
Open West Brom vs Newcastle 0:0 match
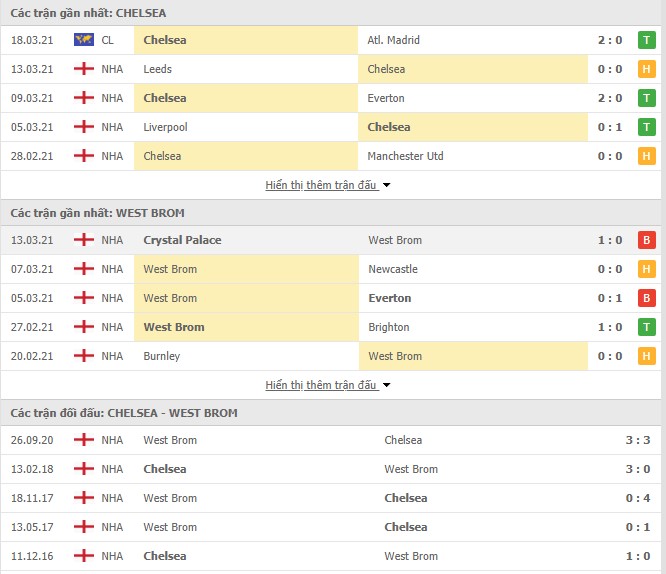click(331, 269)
